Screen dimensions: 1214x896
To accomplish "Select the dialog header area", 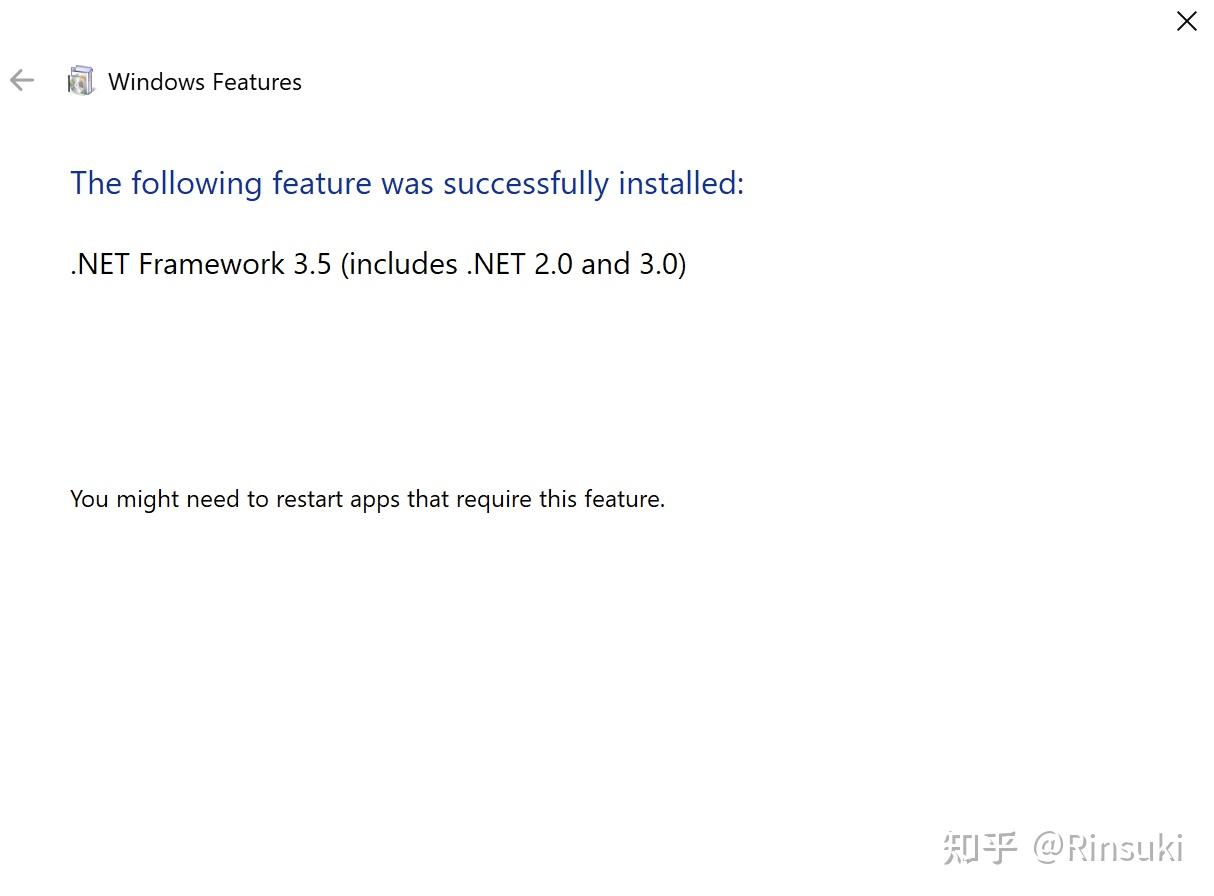I will click(x=400, y=81).
